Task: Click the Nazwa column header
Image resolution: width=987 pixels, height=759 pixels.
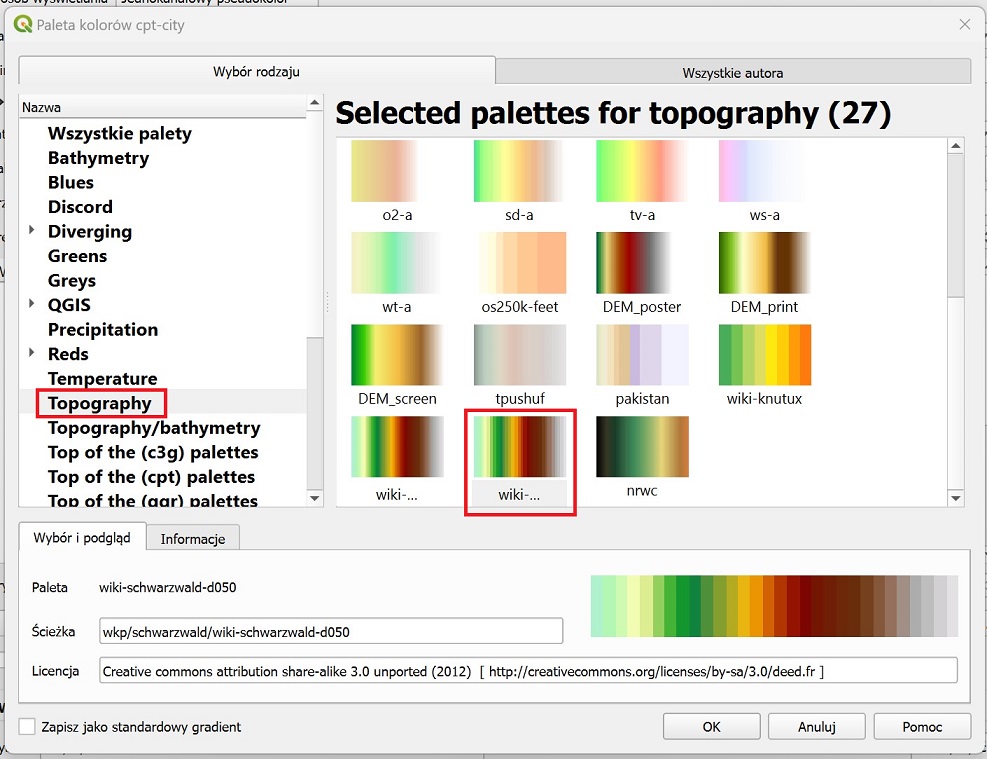Action: pos(162,107)
